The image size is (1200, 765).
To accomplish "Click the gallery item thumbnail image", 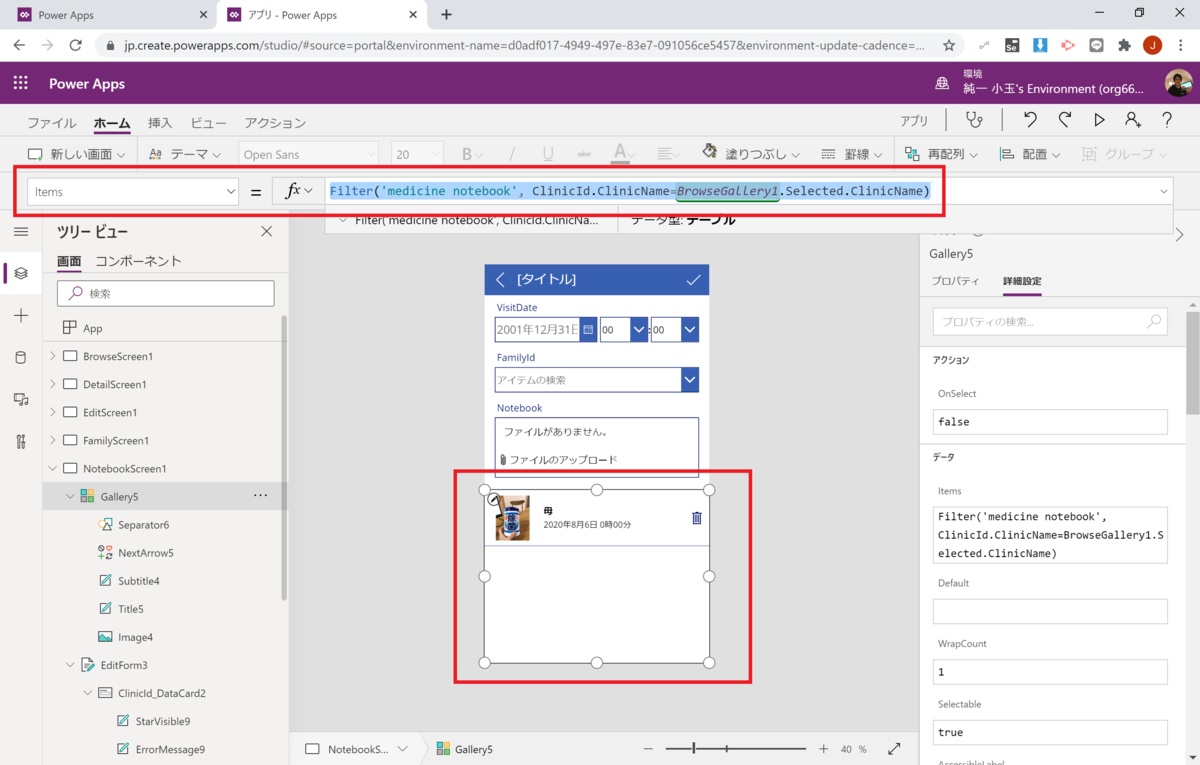I will pos(512,518).
